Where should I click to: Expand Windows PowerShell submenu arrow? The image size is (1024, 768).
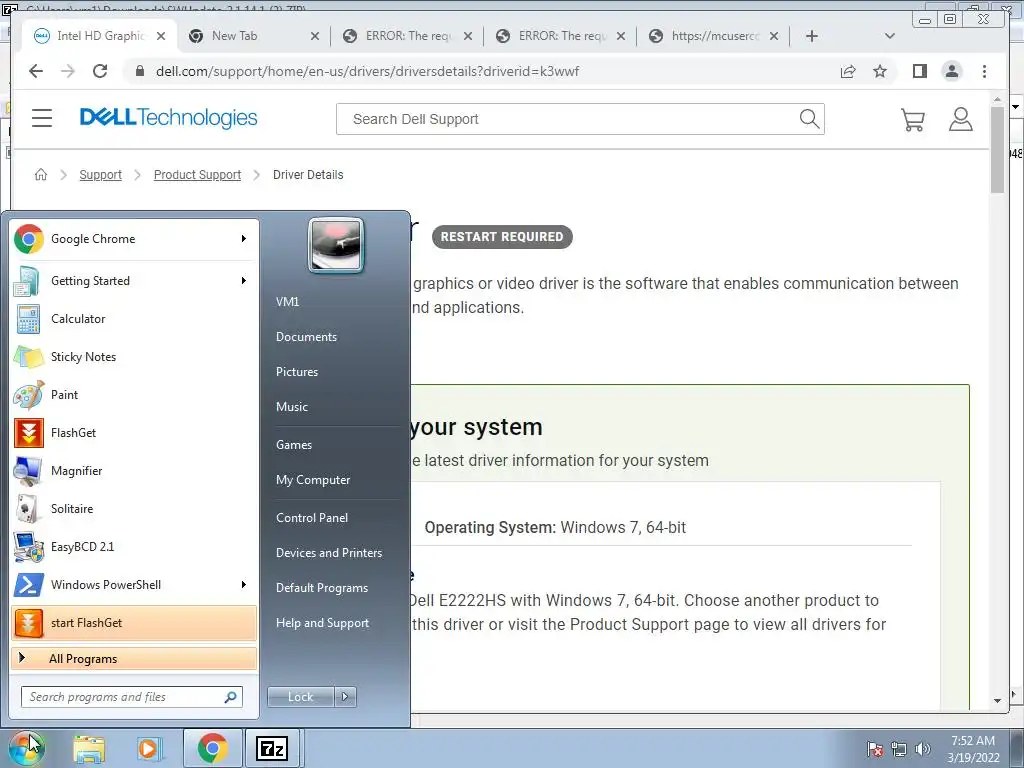click(x=244, y=584)
